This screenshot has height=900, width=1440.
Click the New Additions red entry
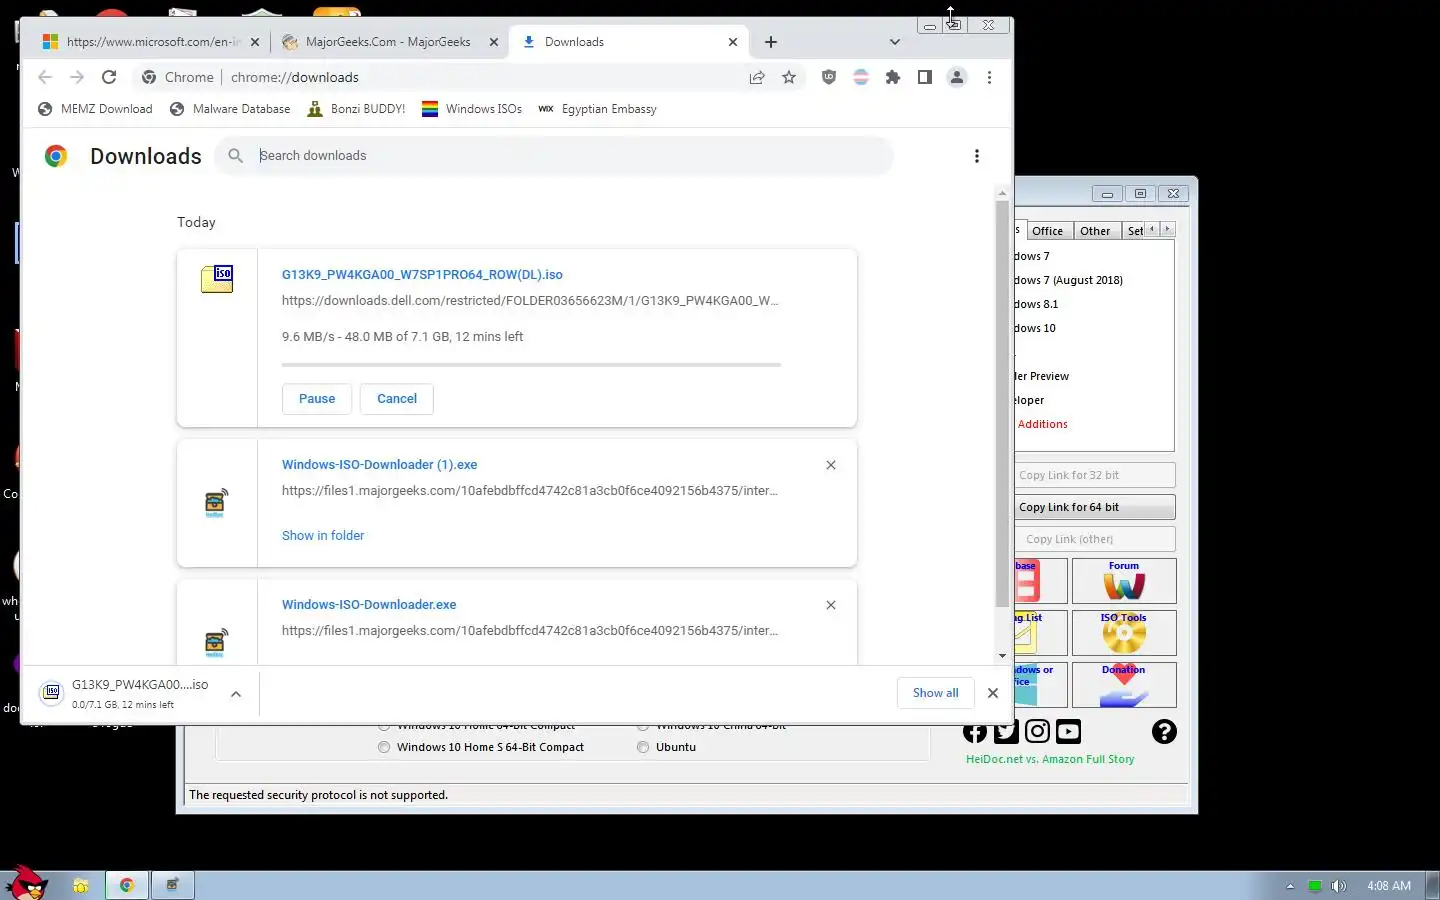(x=1042, y=425)
